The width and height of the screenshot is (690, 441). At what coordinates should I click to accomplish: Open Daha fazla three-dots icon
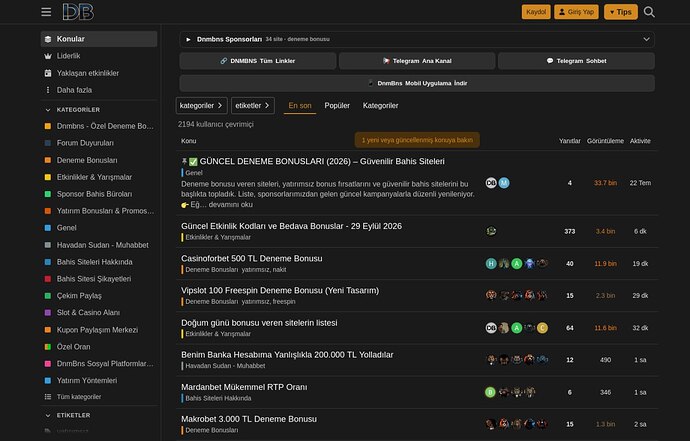[x=48, y=90]
